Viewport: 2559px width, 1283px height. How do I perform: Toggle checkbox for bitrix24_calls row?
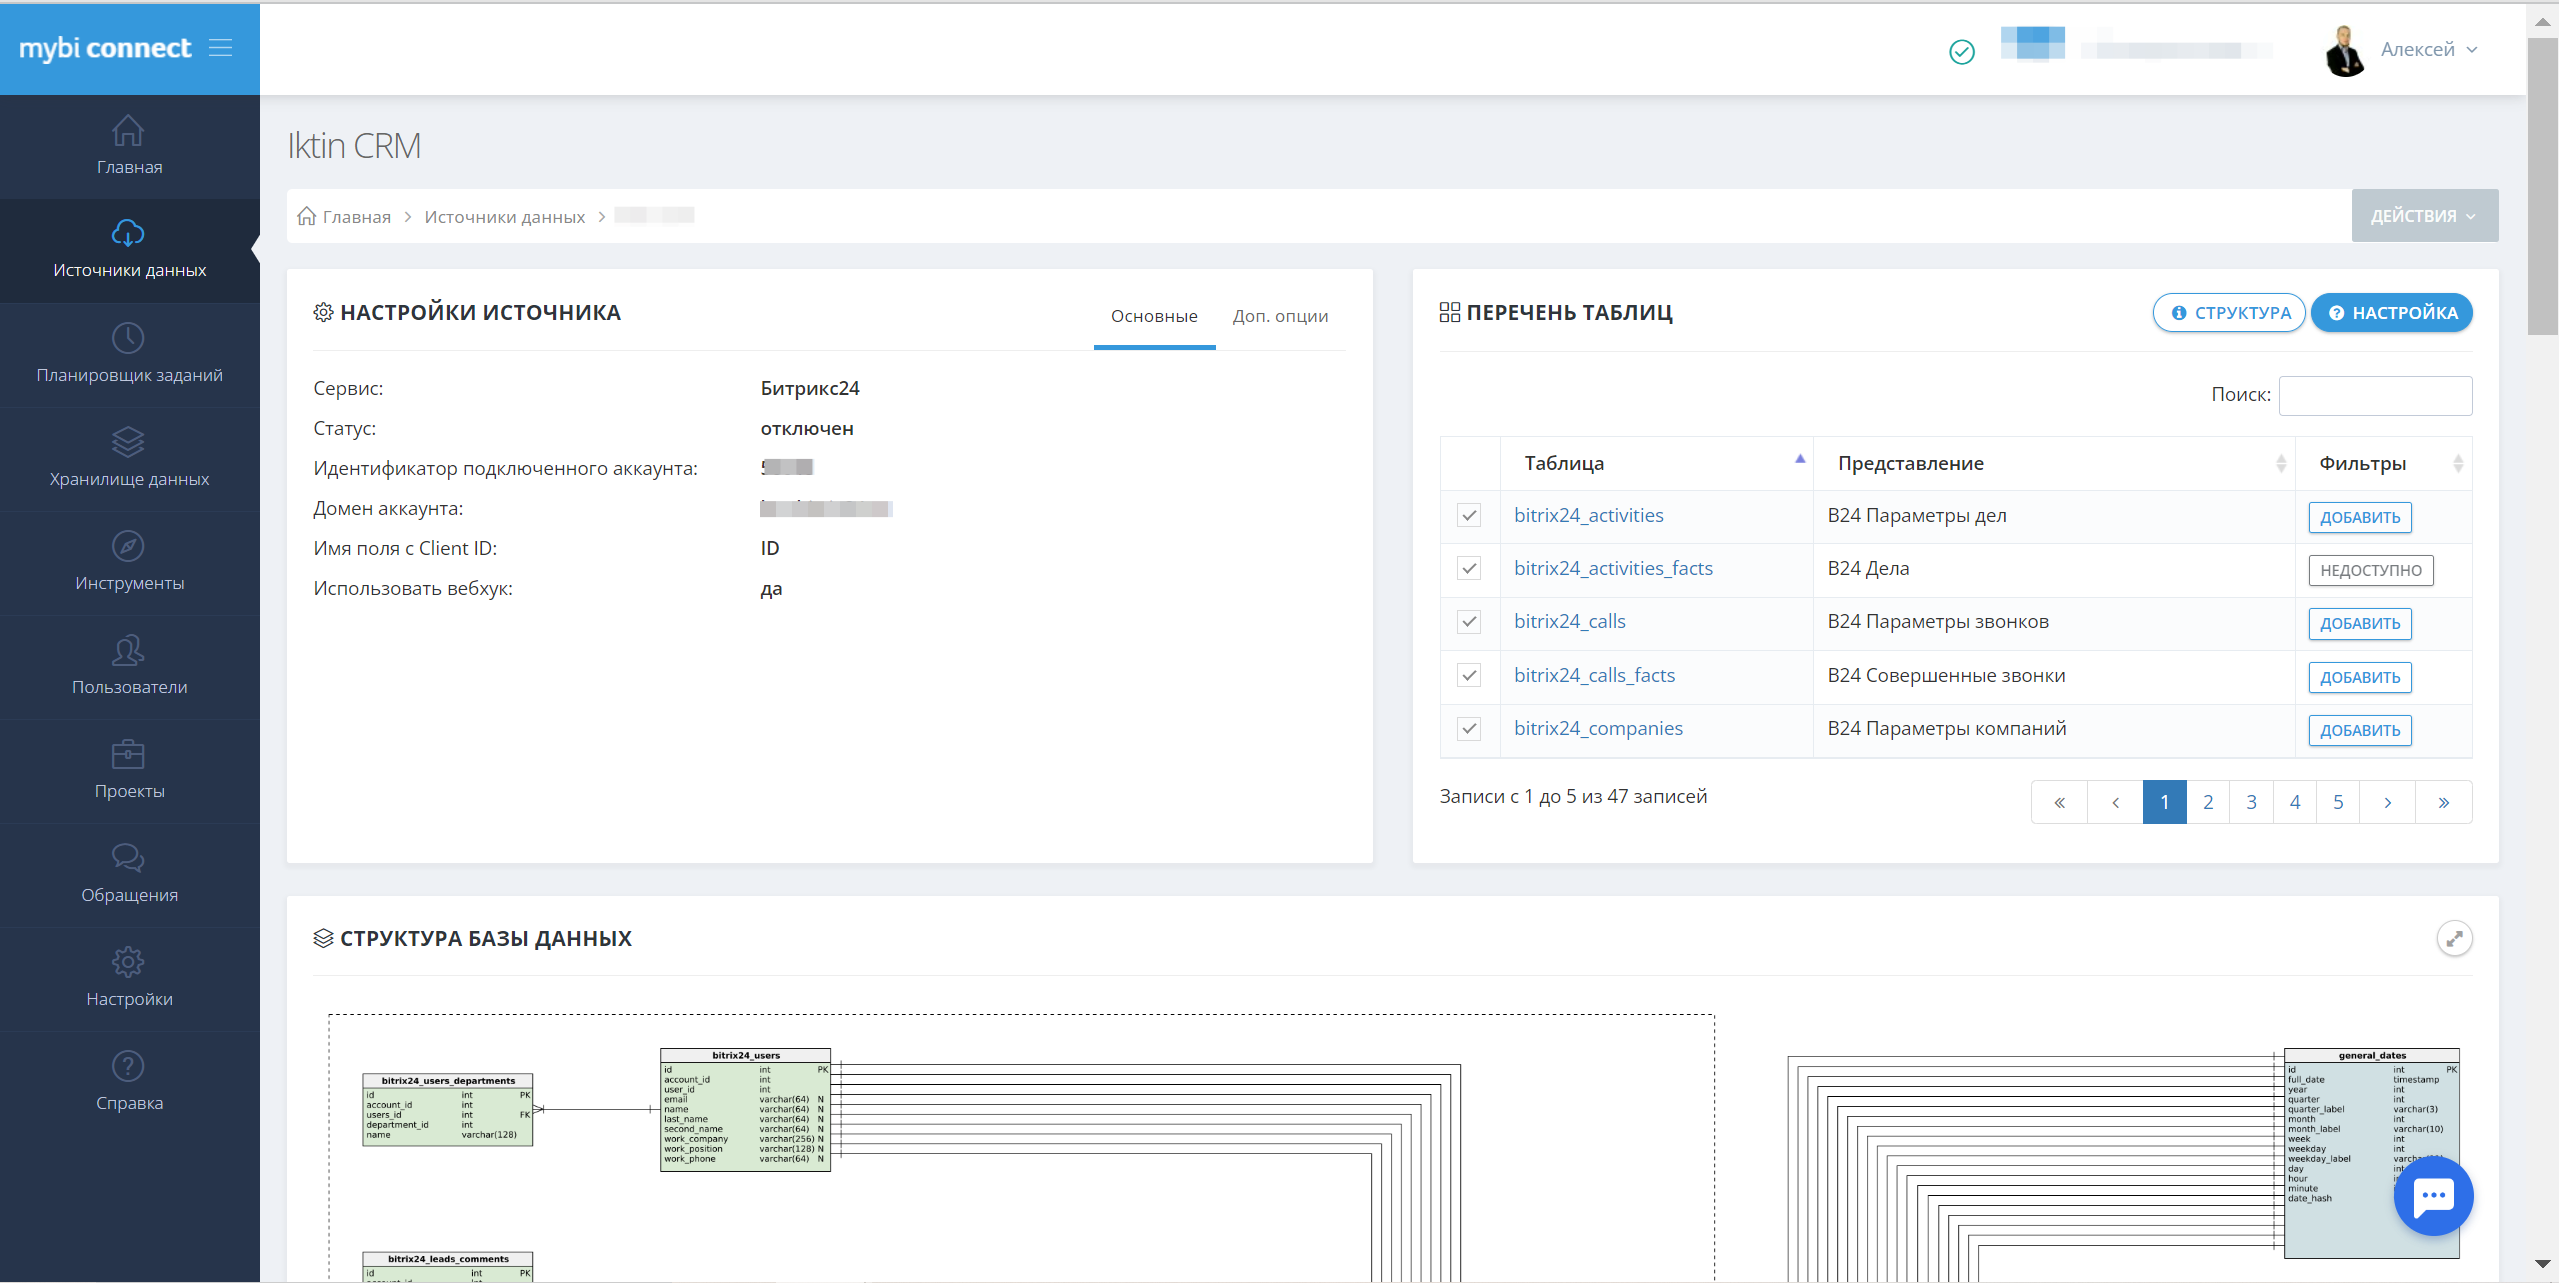point(1468,622)
